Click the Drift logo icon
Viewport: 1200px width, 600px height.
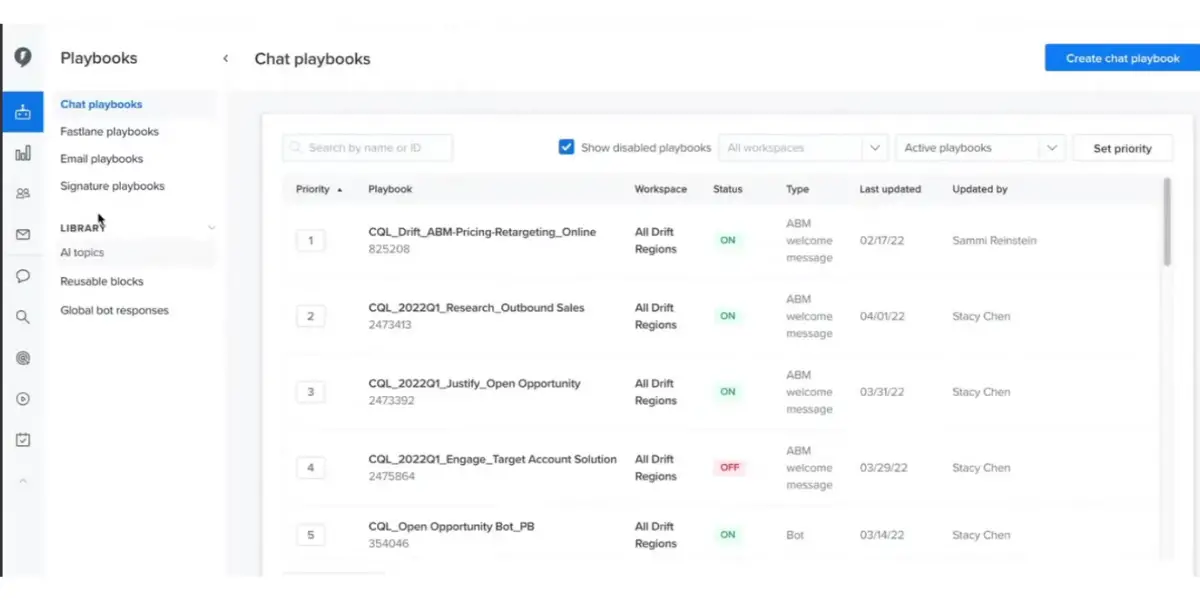(23, 58)
